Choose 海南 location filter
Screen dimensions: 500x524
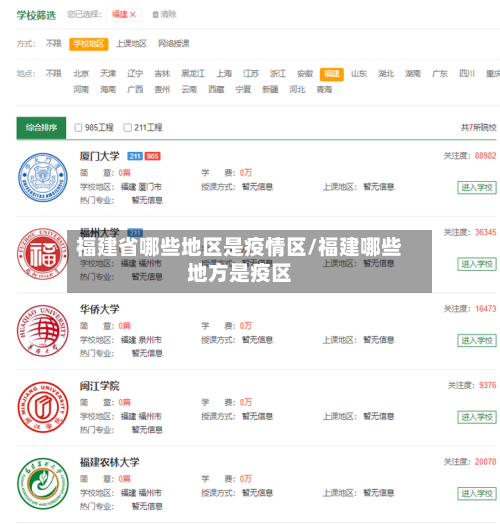click(x=108, y=89)
